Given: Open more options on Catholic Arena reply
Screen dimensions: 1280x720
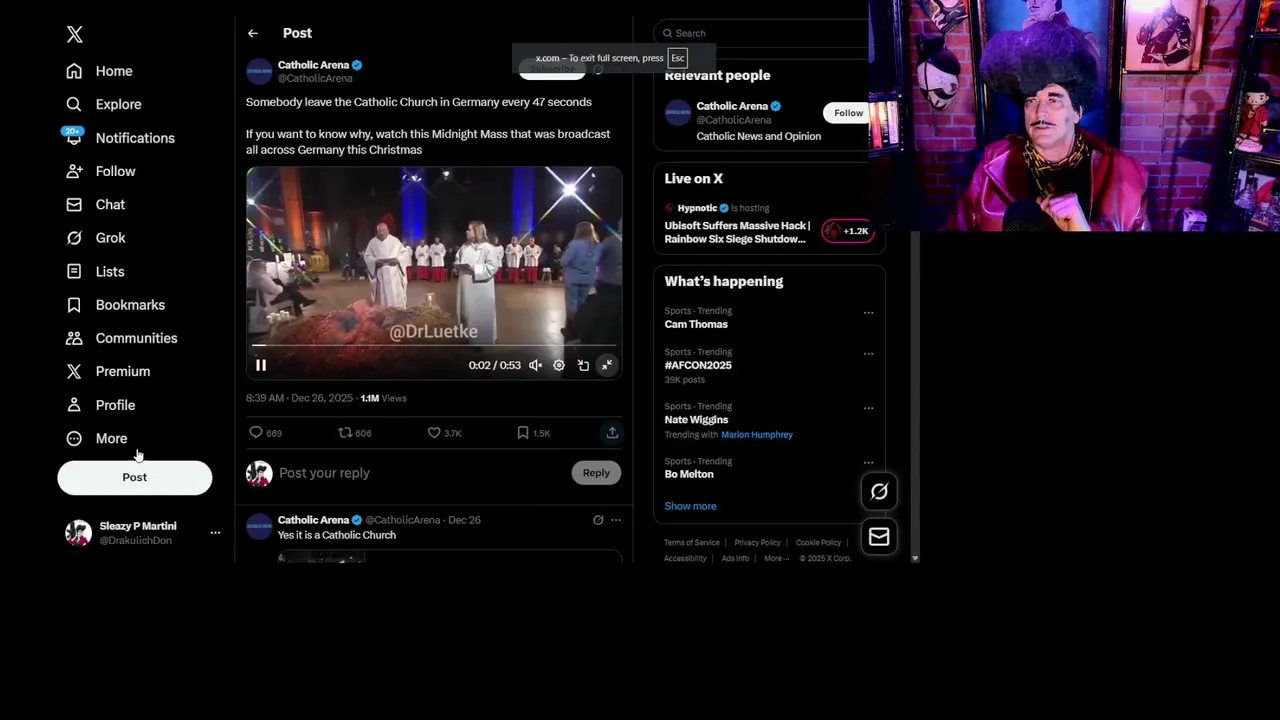Looking at the screenshot, I should (616, 520).
